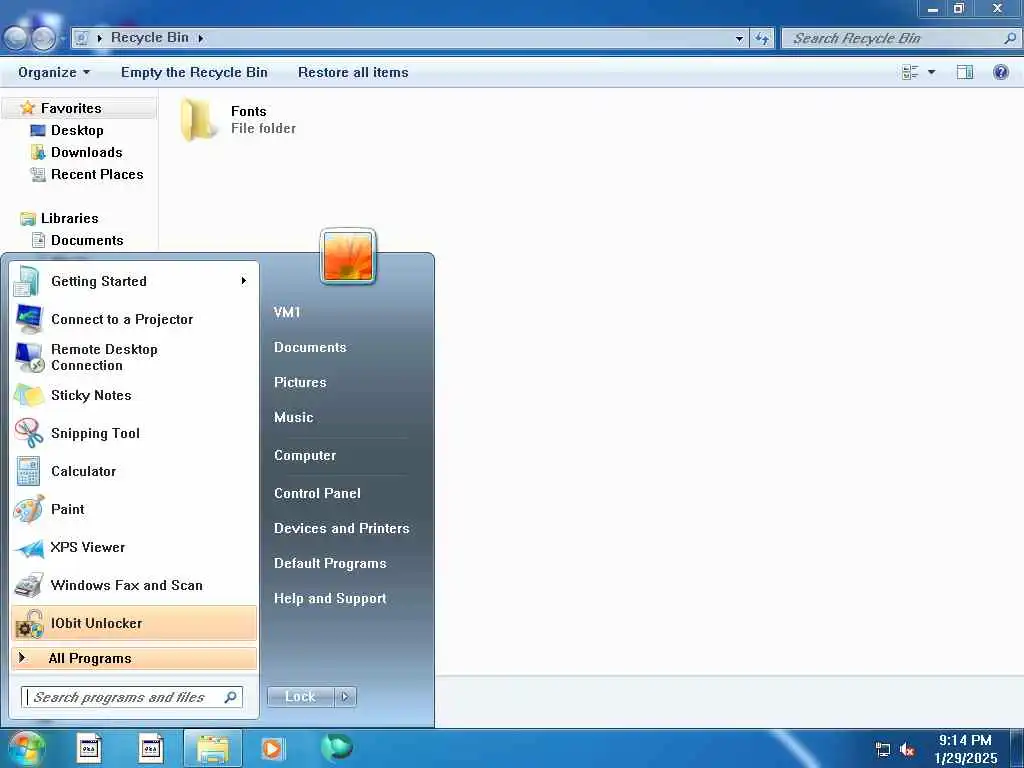Screen dimensions: 1024x768
Task: Click the Windows Start orb
Action: [x=26, y=748]
